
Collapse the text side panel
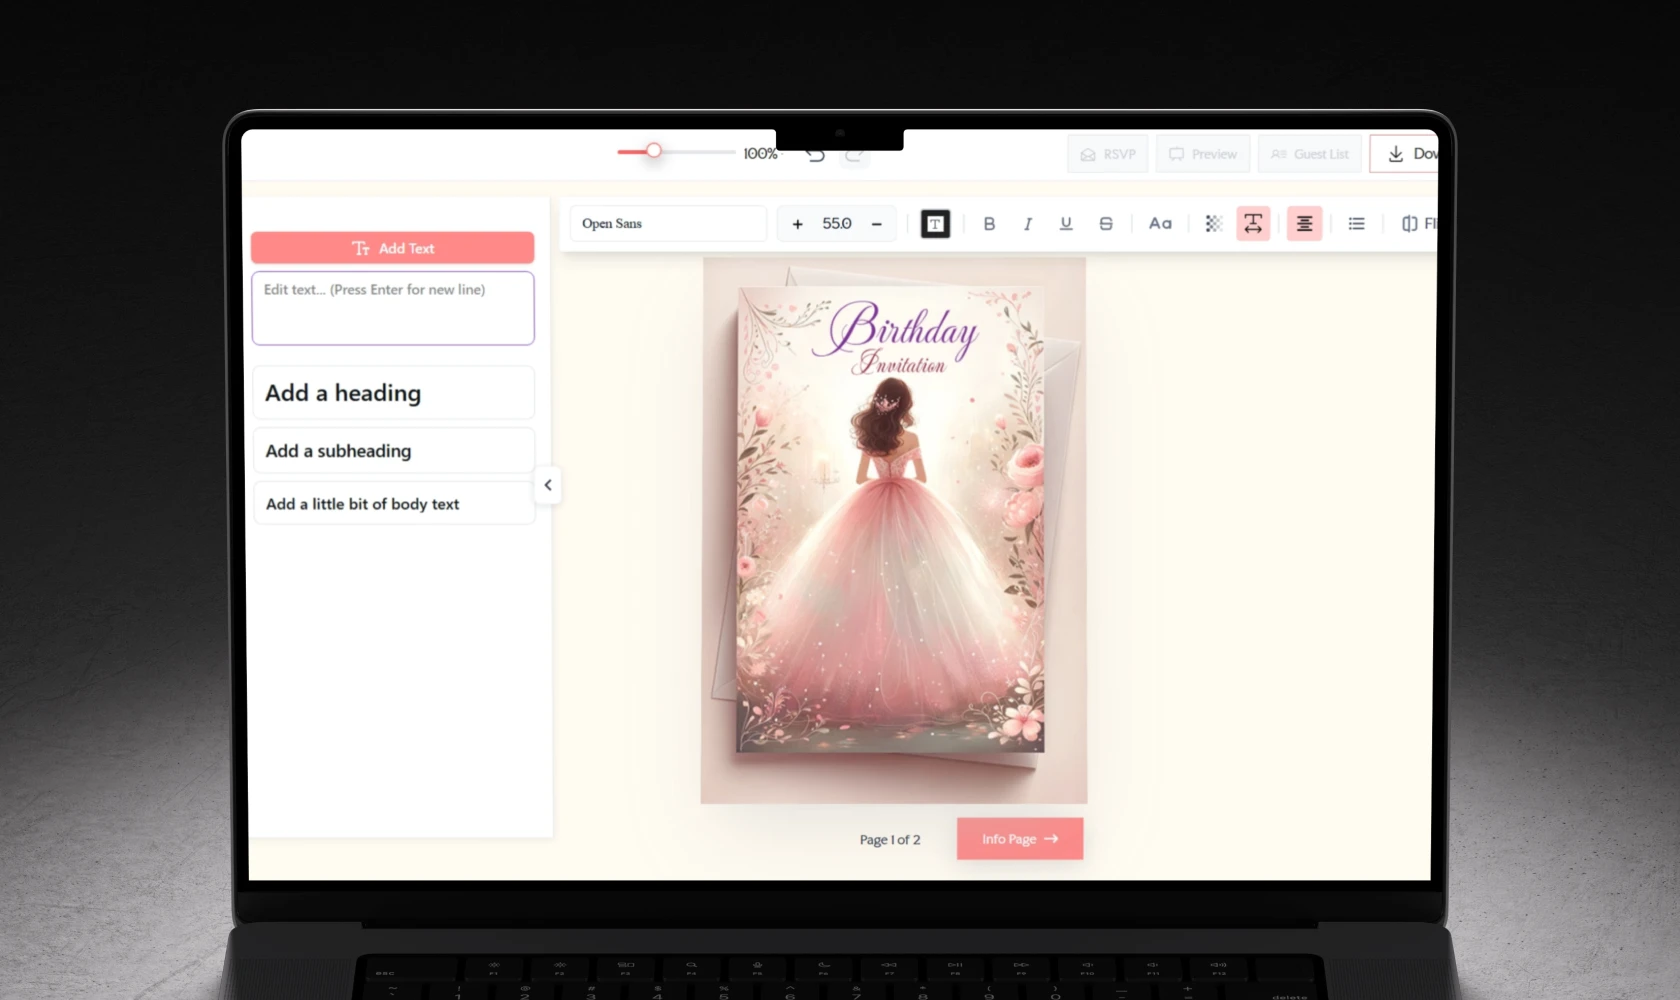548,485
